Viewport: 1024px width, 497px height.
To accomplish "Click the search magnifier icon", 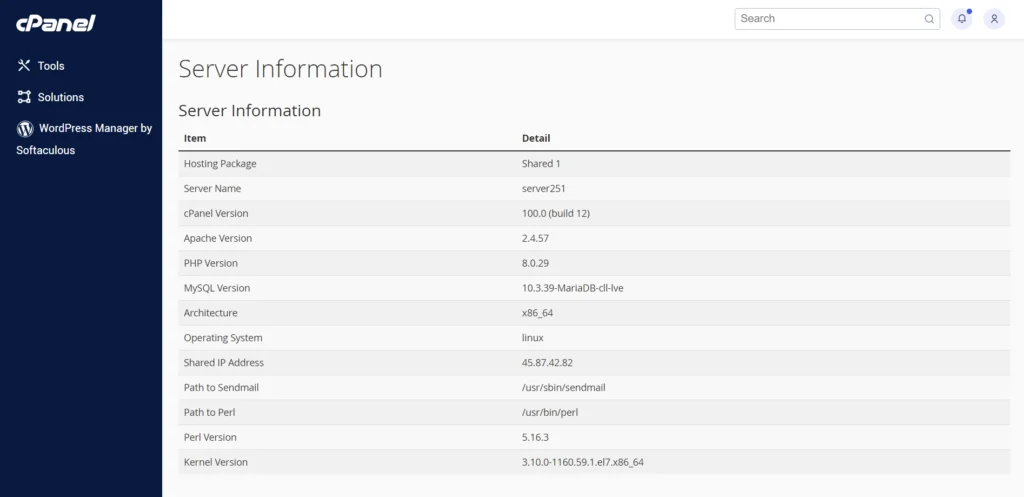I will (x=929, y=19).
